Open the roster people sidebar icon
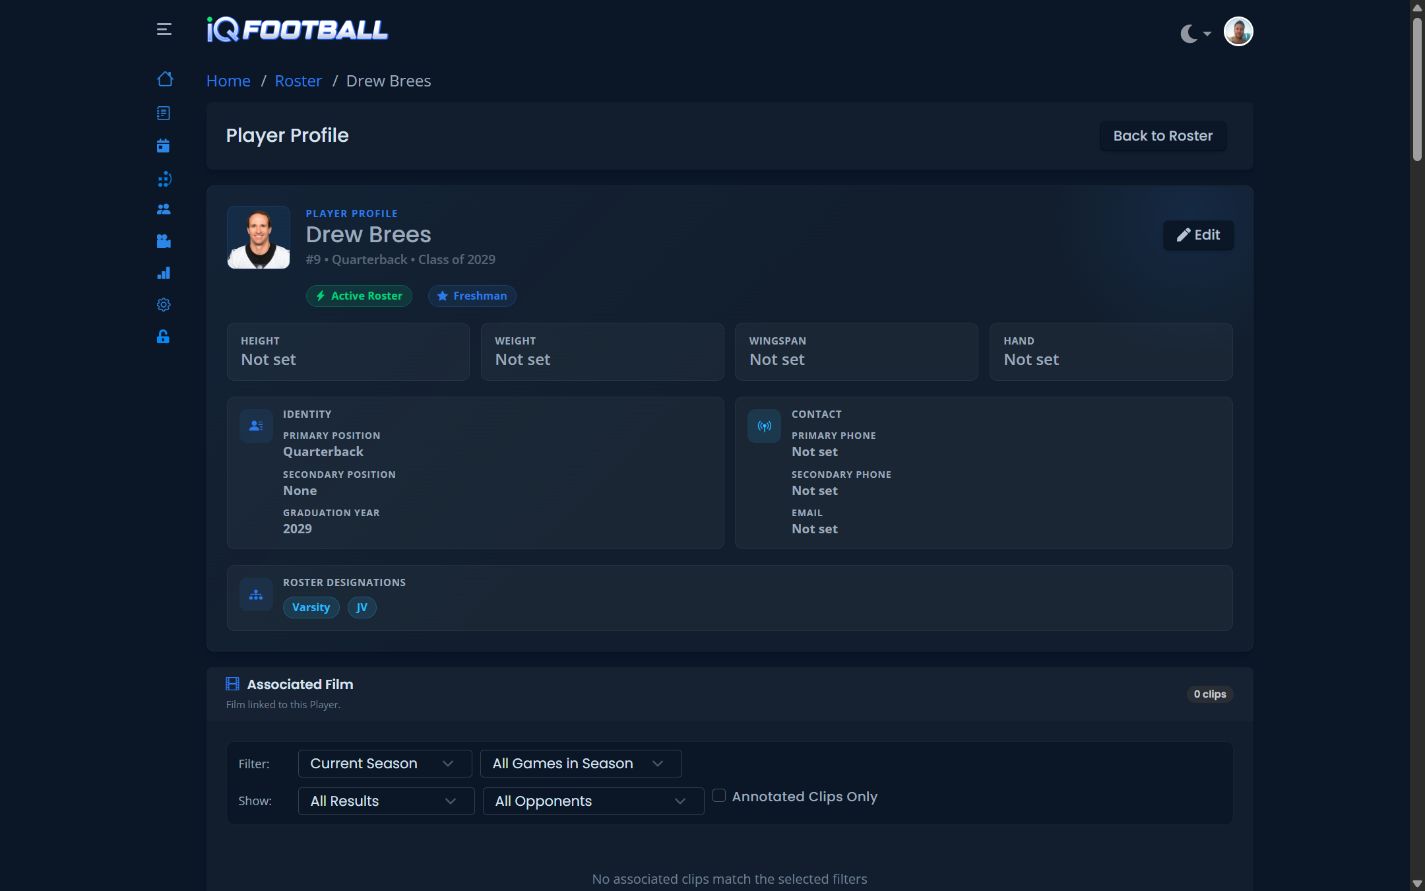Viewport: 1425px width, 891px height. 164,209
